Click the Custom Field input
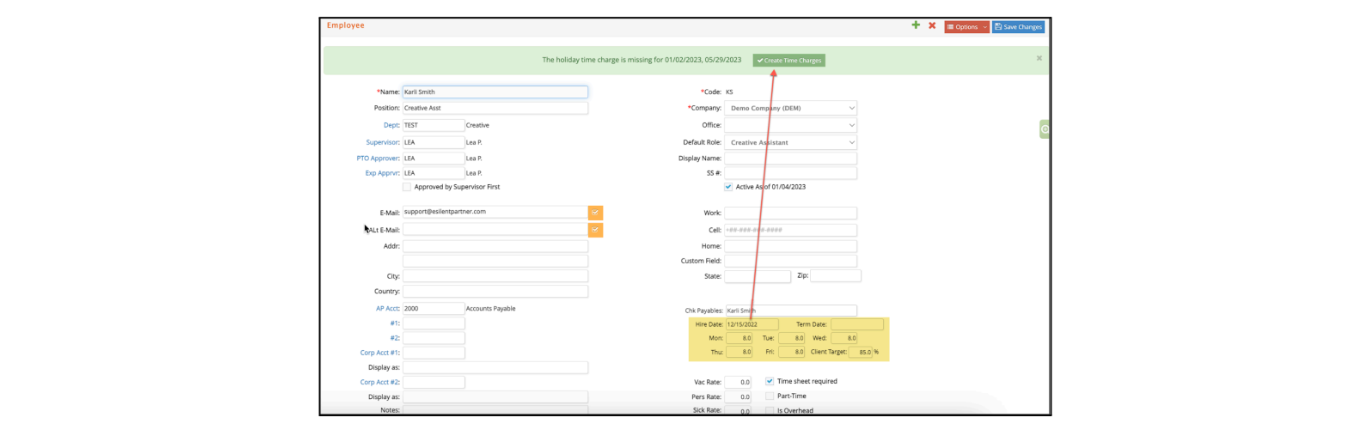Image resolution: width=1367 pixels, height=437 pixels. coord(791,261)
